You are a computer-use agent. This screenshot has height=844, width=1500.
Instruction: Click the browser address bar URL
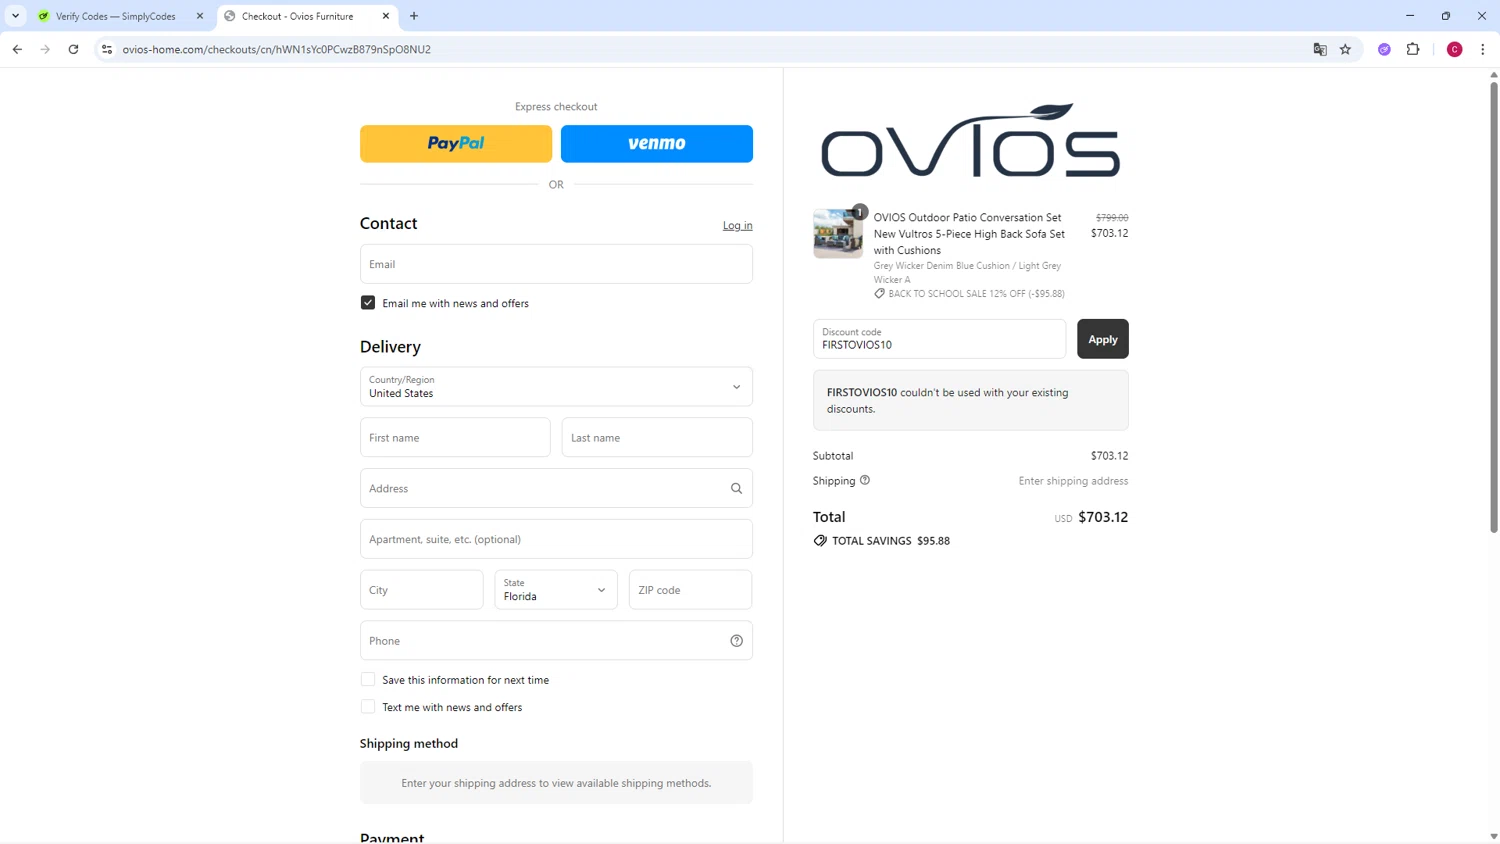coord(277,49)
